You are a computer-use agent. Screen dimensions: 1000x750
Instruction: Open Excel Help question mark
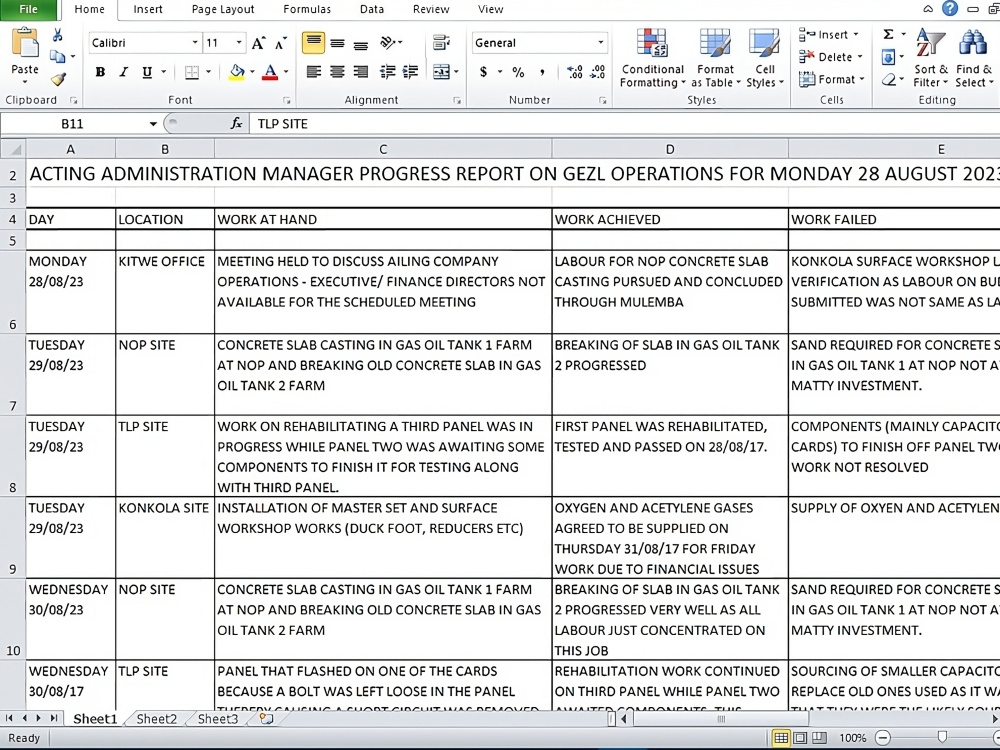click(x=950, y=8)
